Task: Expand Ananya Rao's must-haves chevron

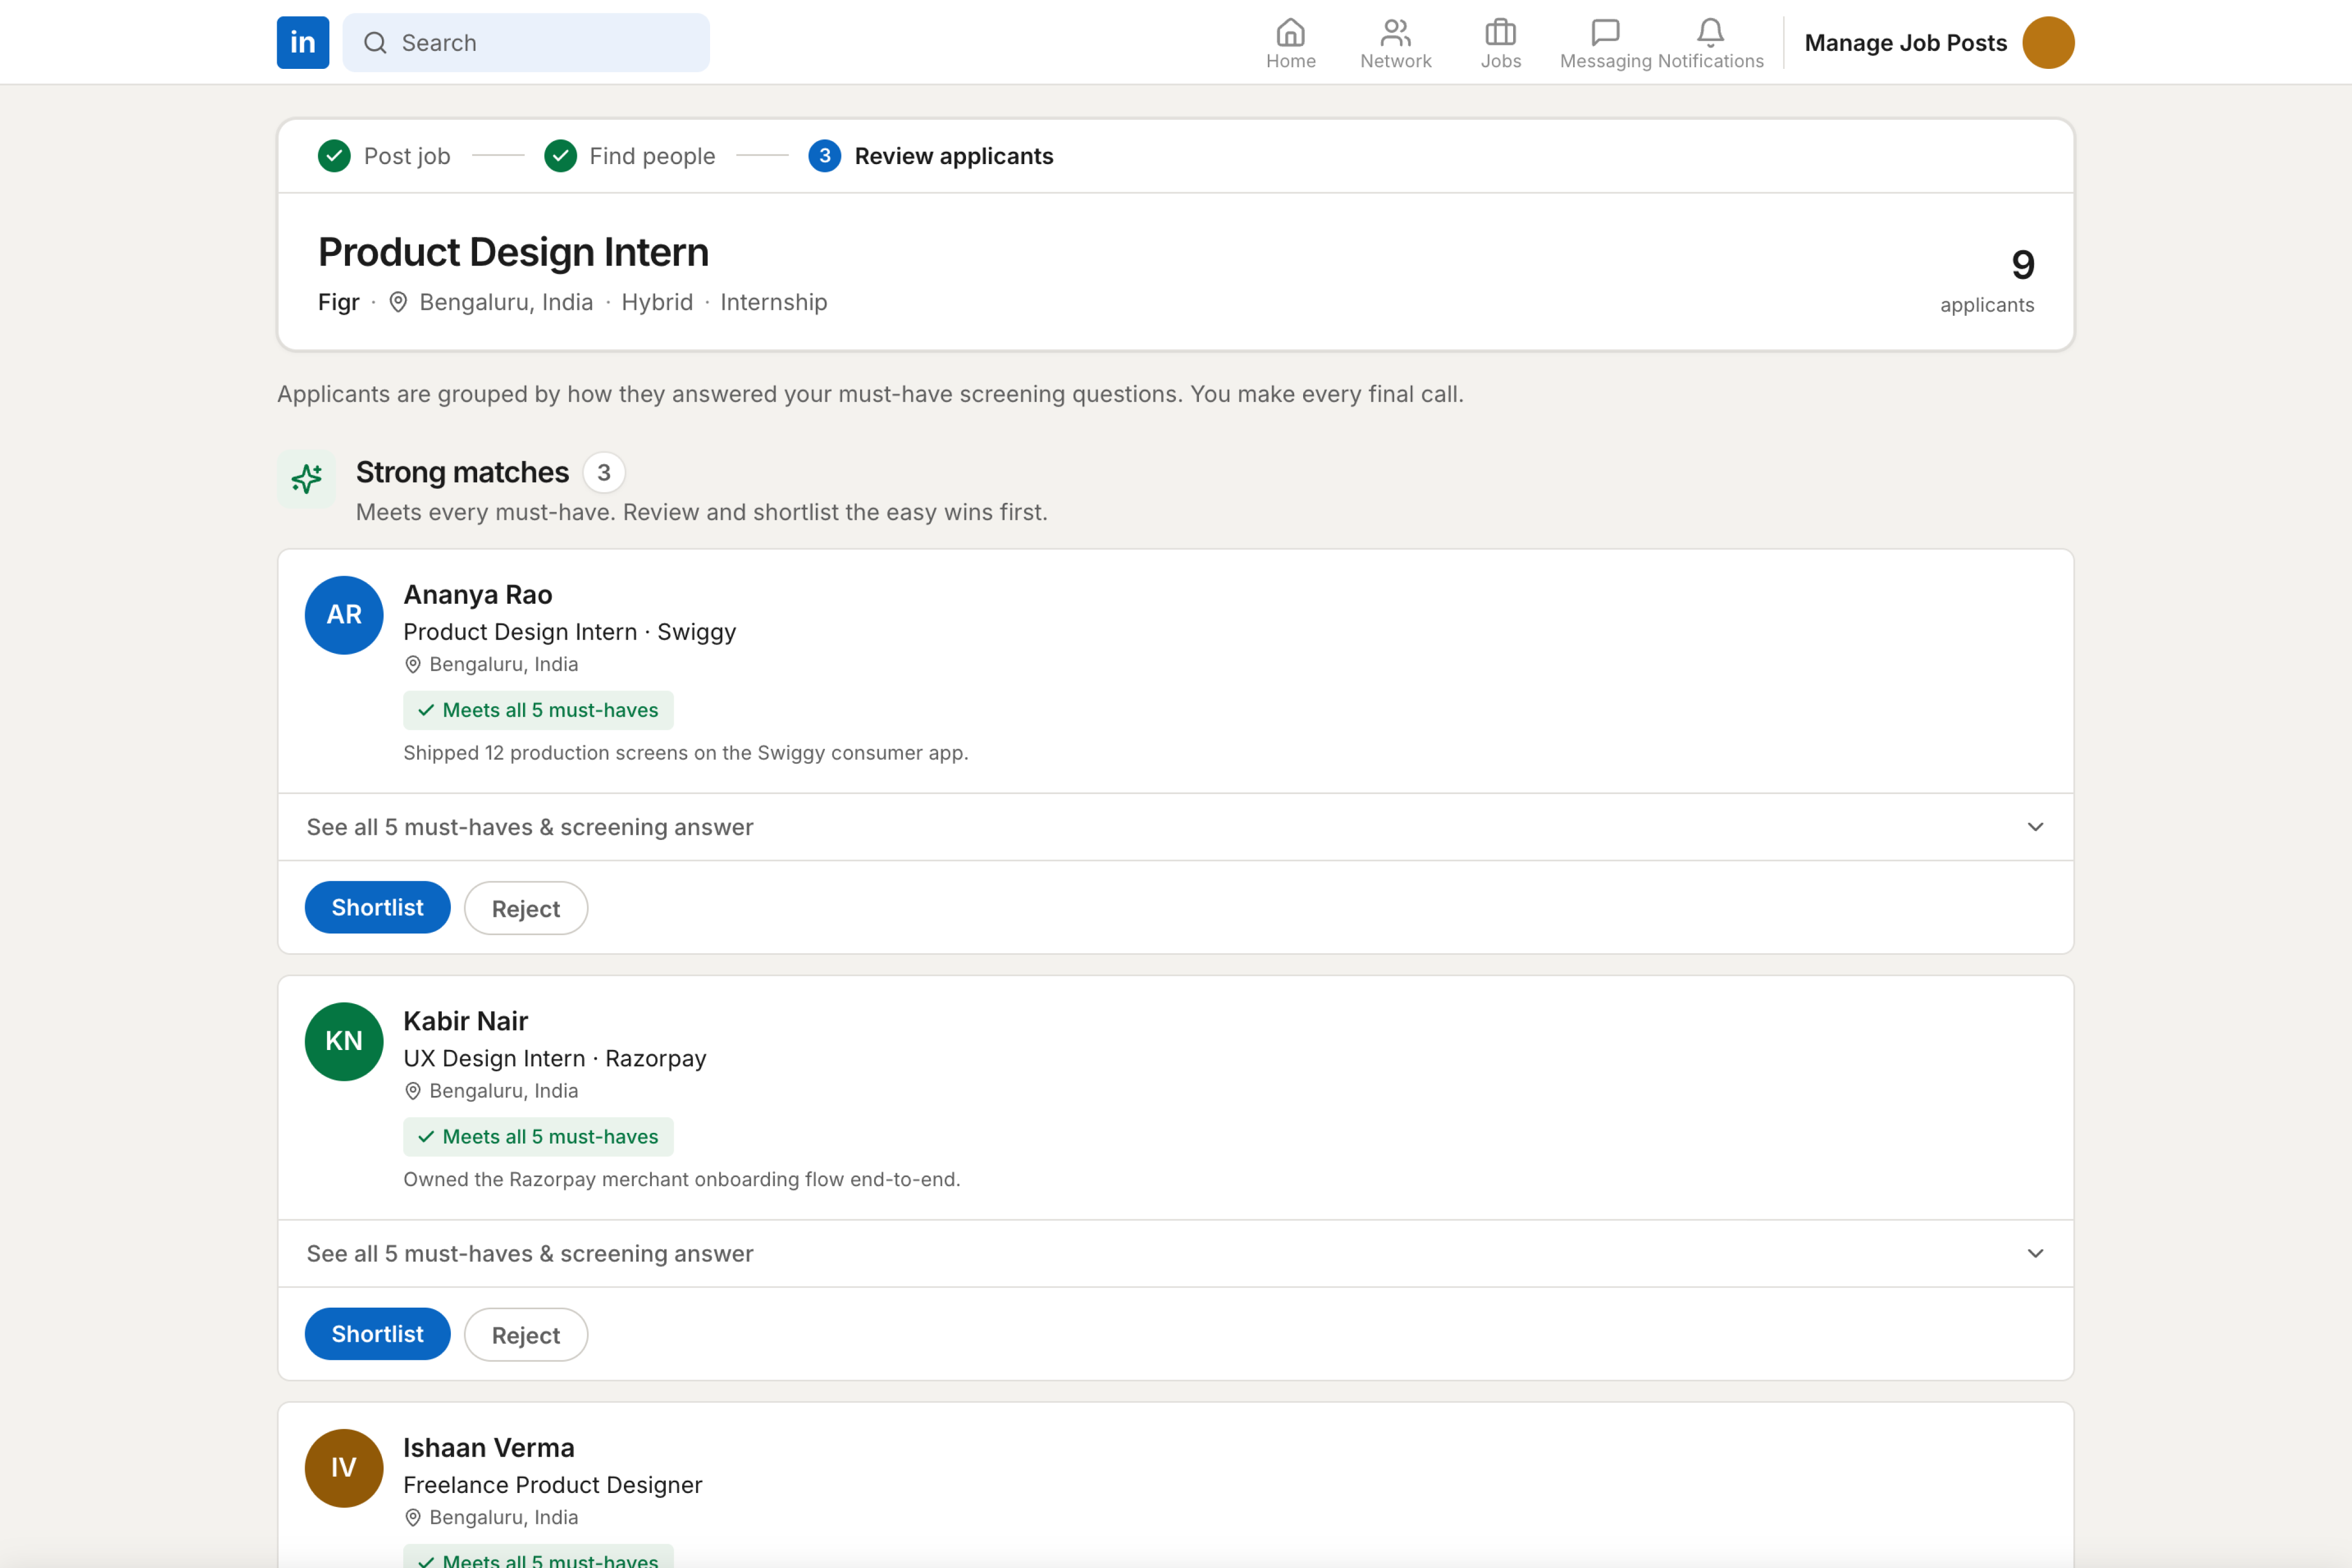Action: pos(2035,827)
